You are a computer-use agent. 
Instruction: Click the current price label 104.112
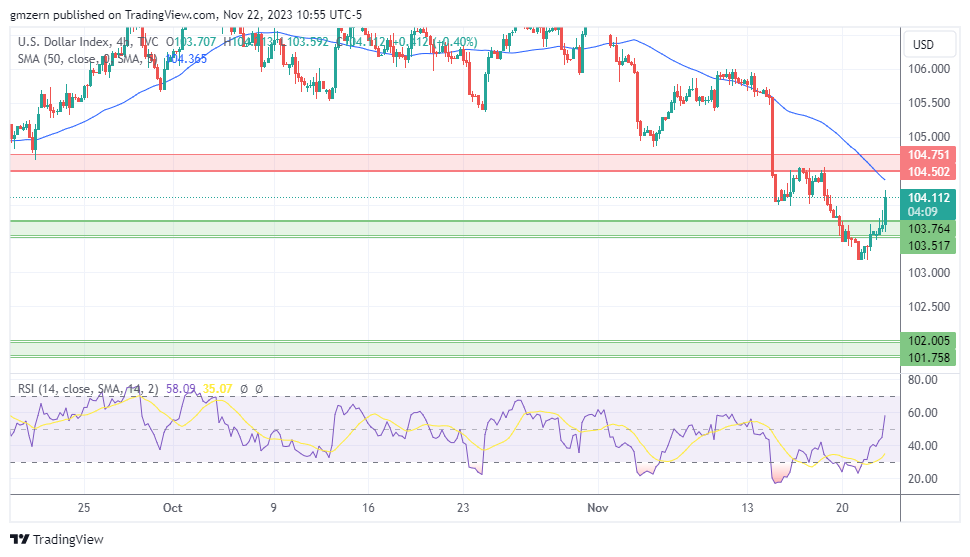point(929,198)
